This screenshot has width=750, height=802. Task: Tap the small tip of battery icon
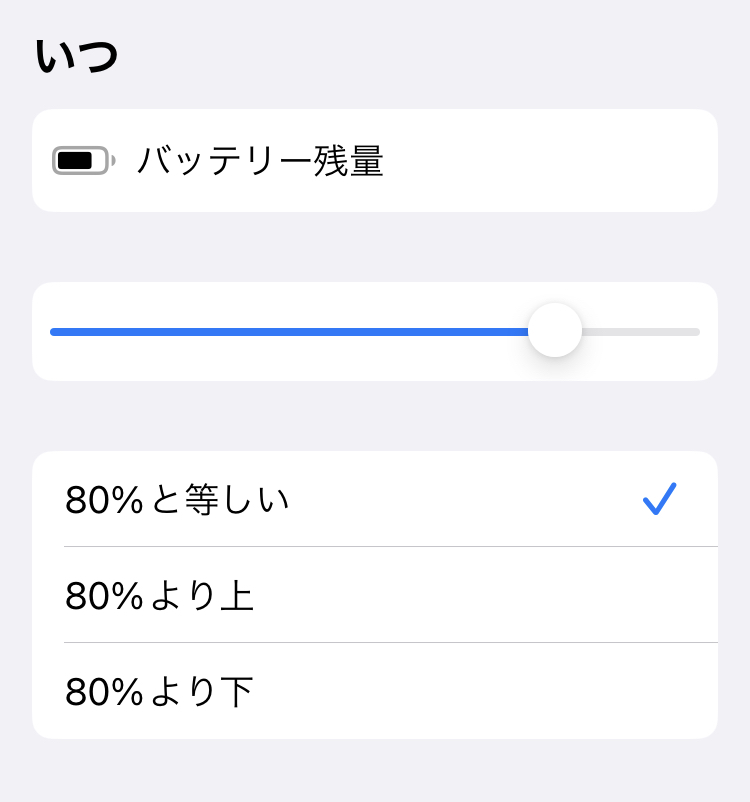[113, 160]
